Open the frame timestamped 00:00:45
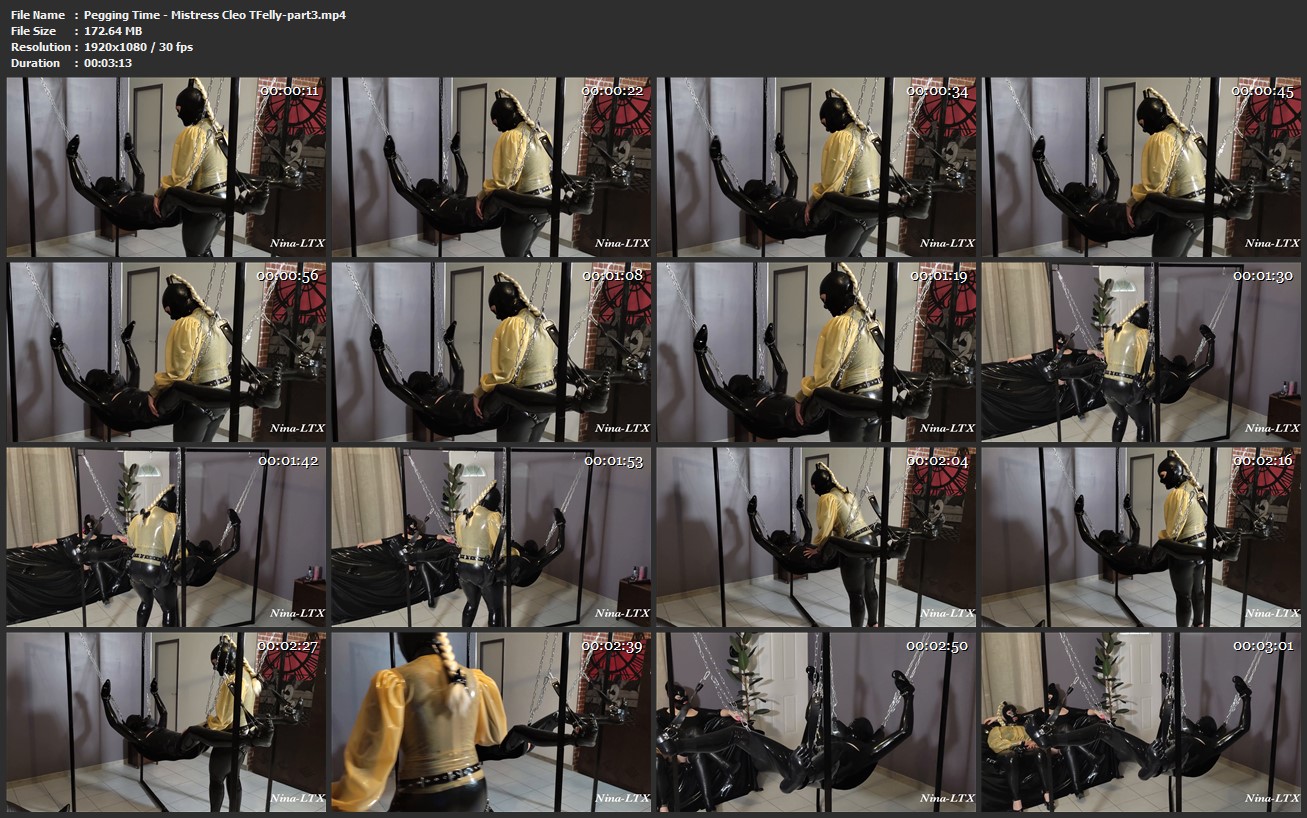1307x818 pixels. [1141, 167]
